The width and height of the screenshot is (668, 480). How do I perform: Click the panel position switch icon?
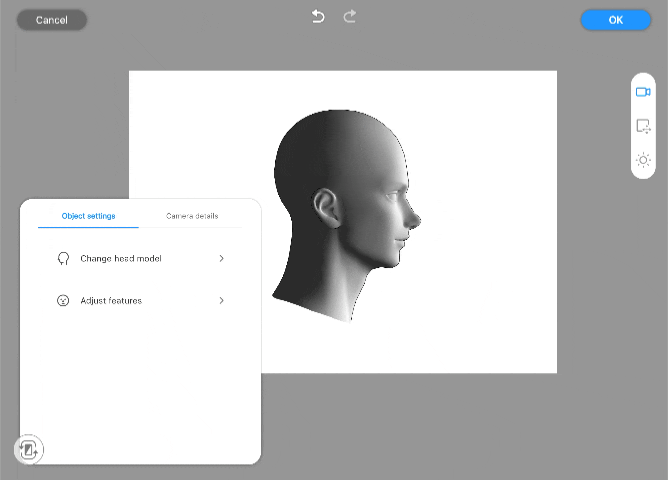tap(29, 449)
